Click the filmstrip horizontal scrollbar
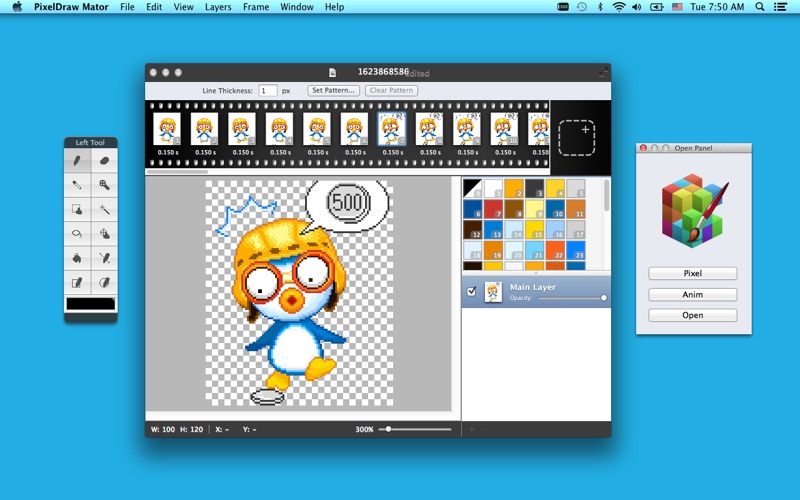This screenshot has height=500, width=800. (x=177, y=172)
